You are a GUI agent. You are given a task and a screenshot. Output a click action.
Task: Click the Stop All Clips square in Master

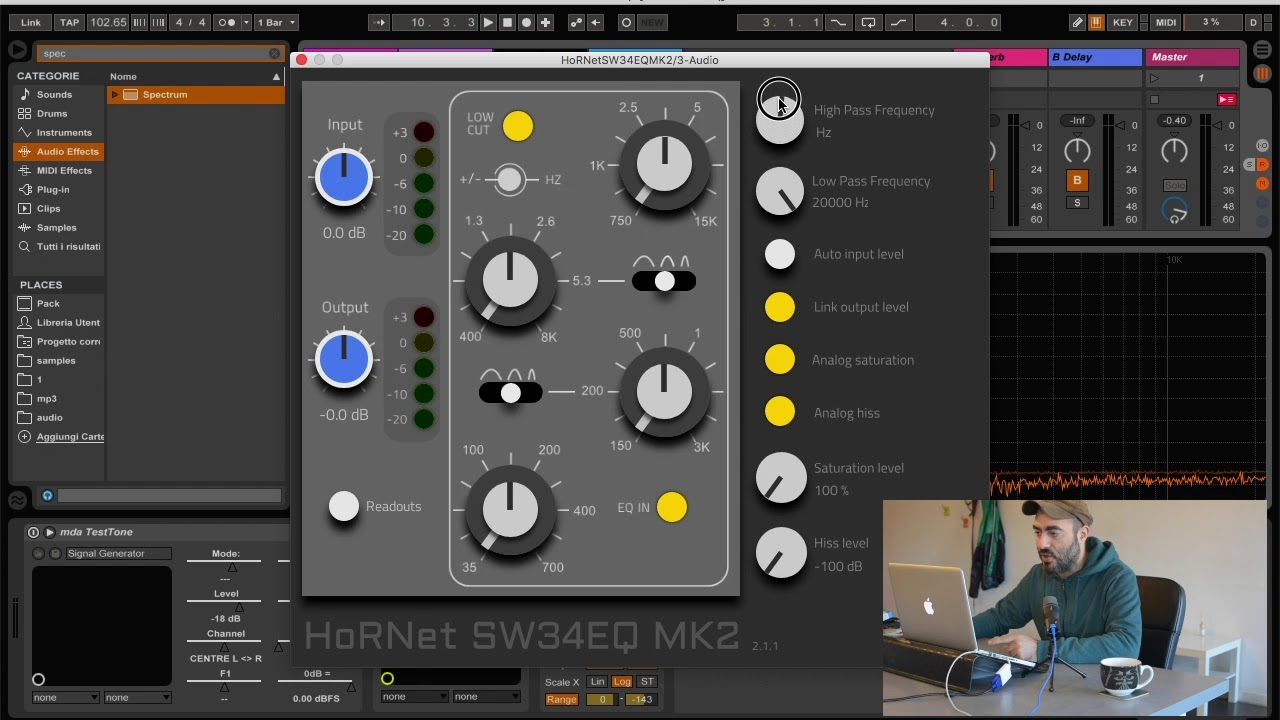click(x=1154, y=99)
